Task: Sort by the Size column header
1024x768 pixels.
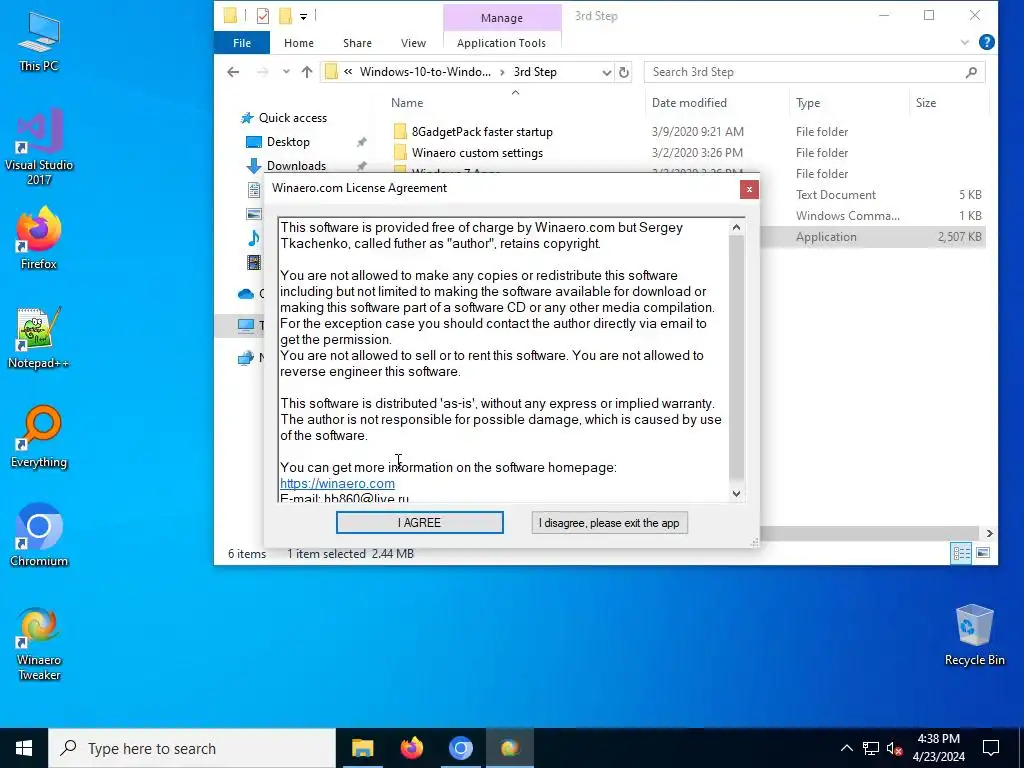Action: (x=925, y=103)
